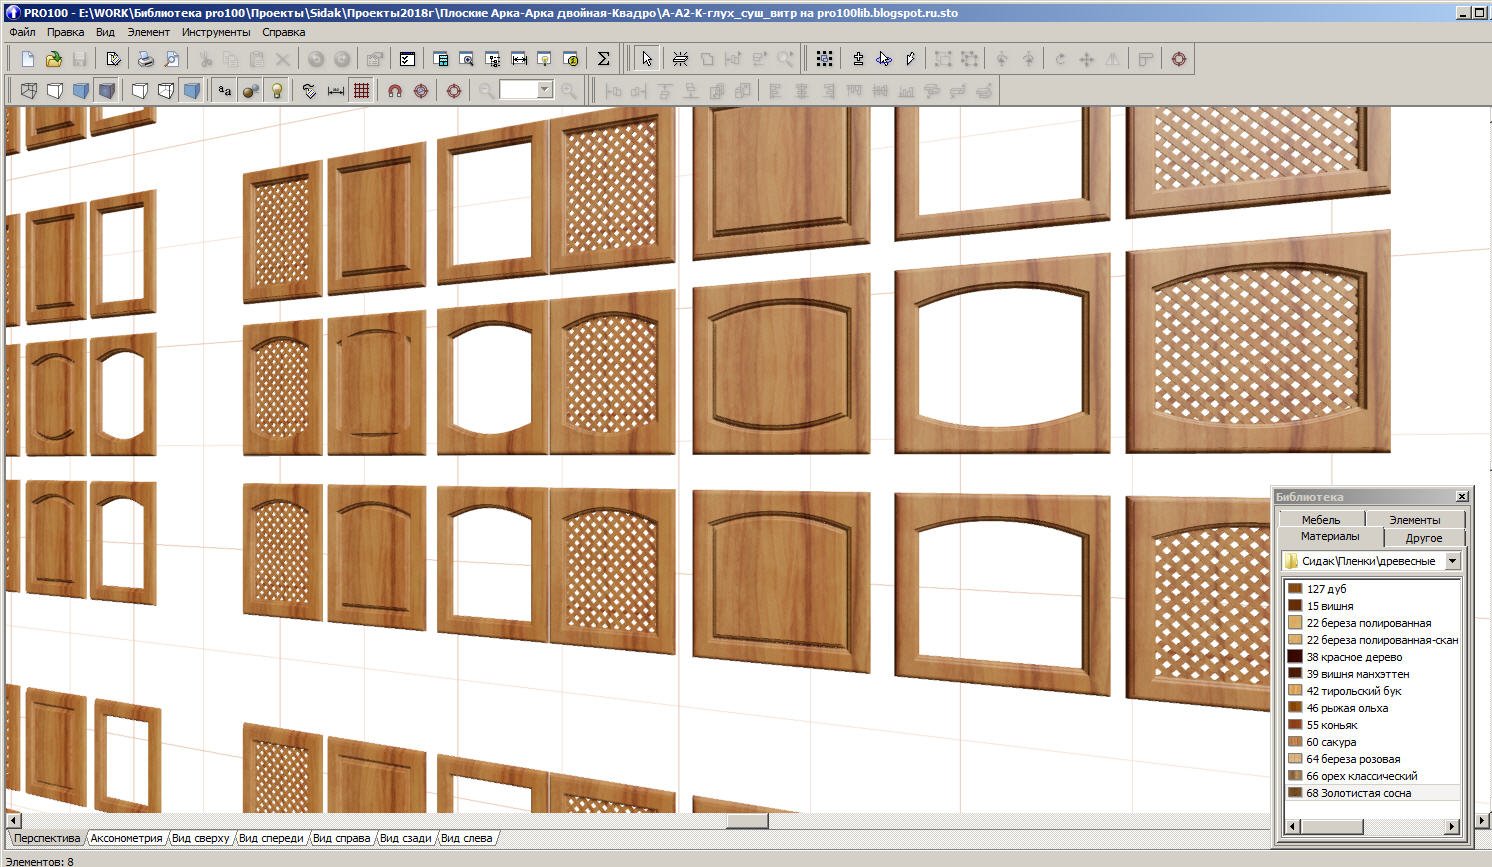1492x867 pixels.
Task: Toggle the 'aa' labels display button
Action: (x=225, y=91)
